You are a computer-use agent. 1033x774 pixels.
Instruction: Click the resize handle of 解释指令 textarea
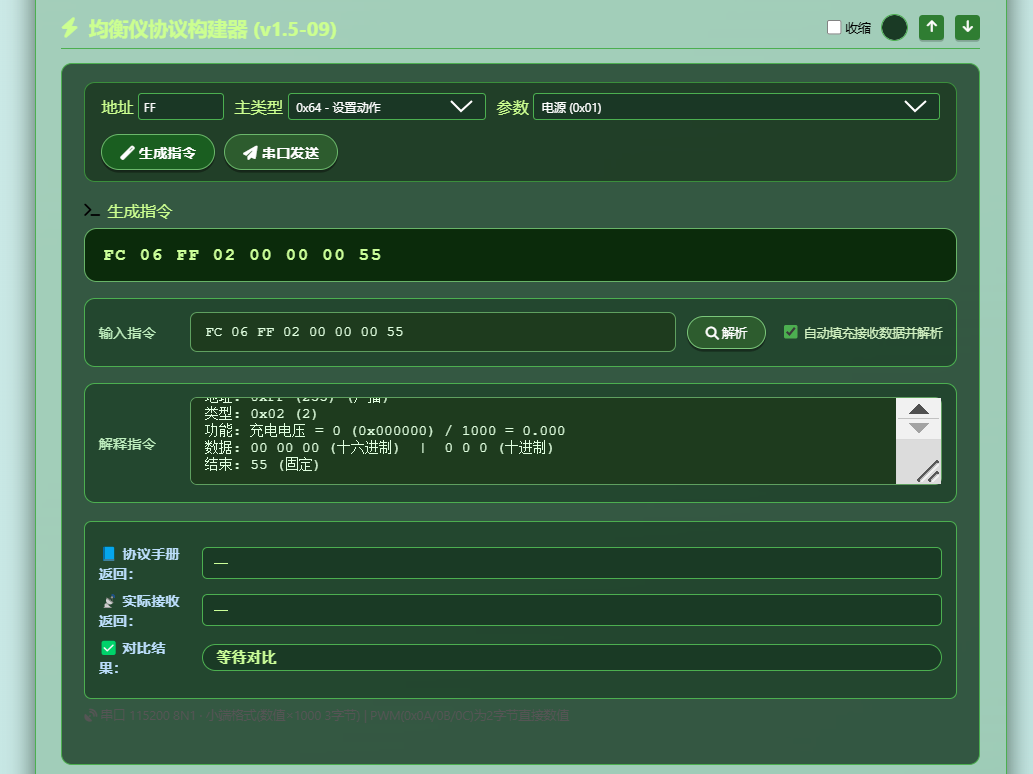(928, 471)
